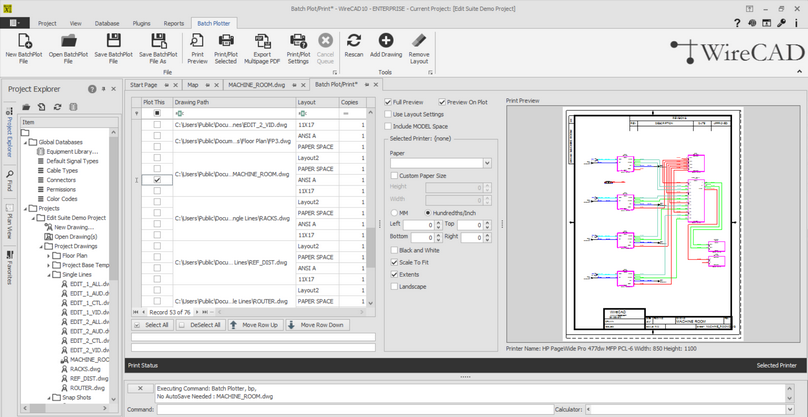
Task: Open the help question mark icon in Project Explorer
Action: [x=92, y=89]
